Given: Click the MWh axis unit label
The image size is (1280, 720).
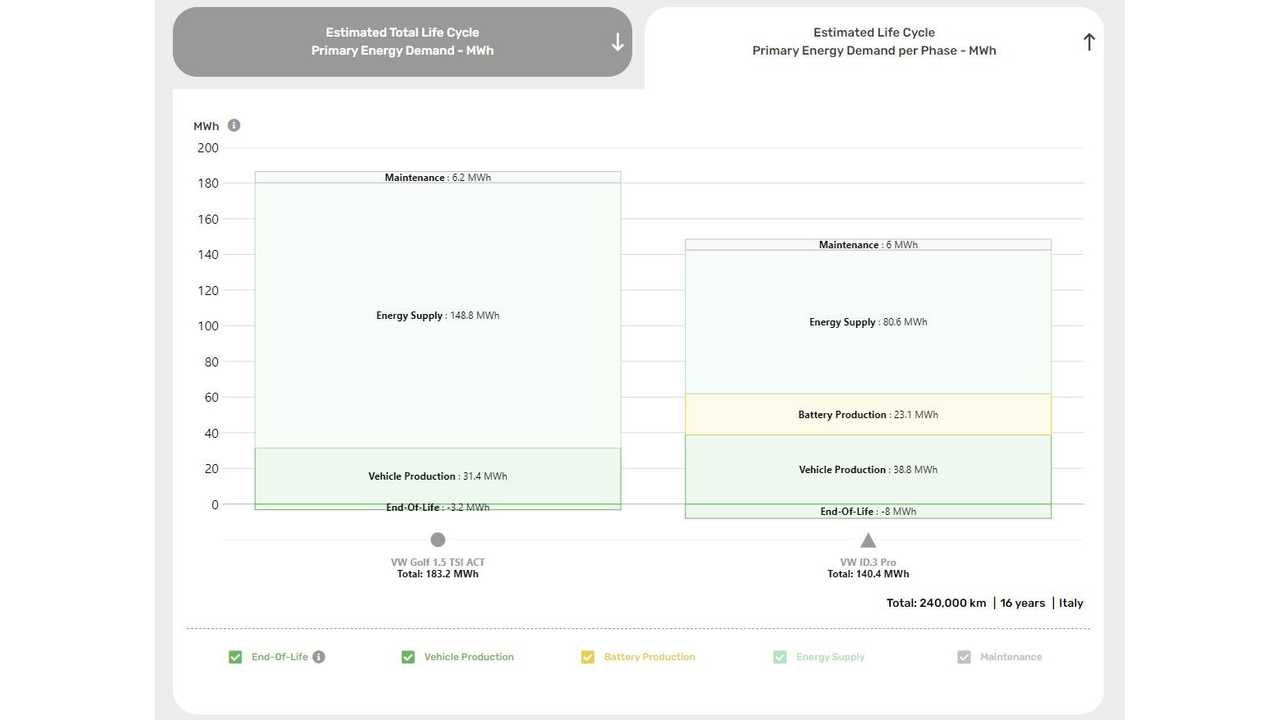Looking at the screenshot, I should pyautogui.click(x=206, y=126).
